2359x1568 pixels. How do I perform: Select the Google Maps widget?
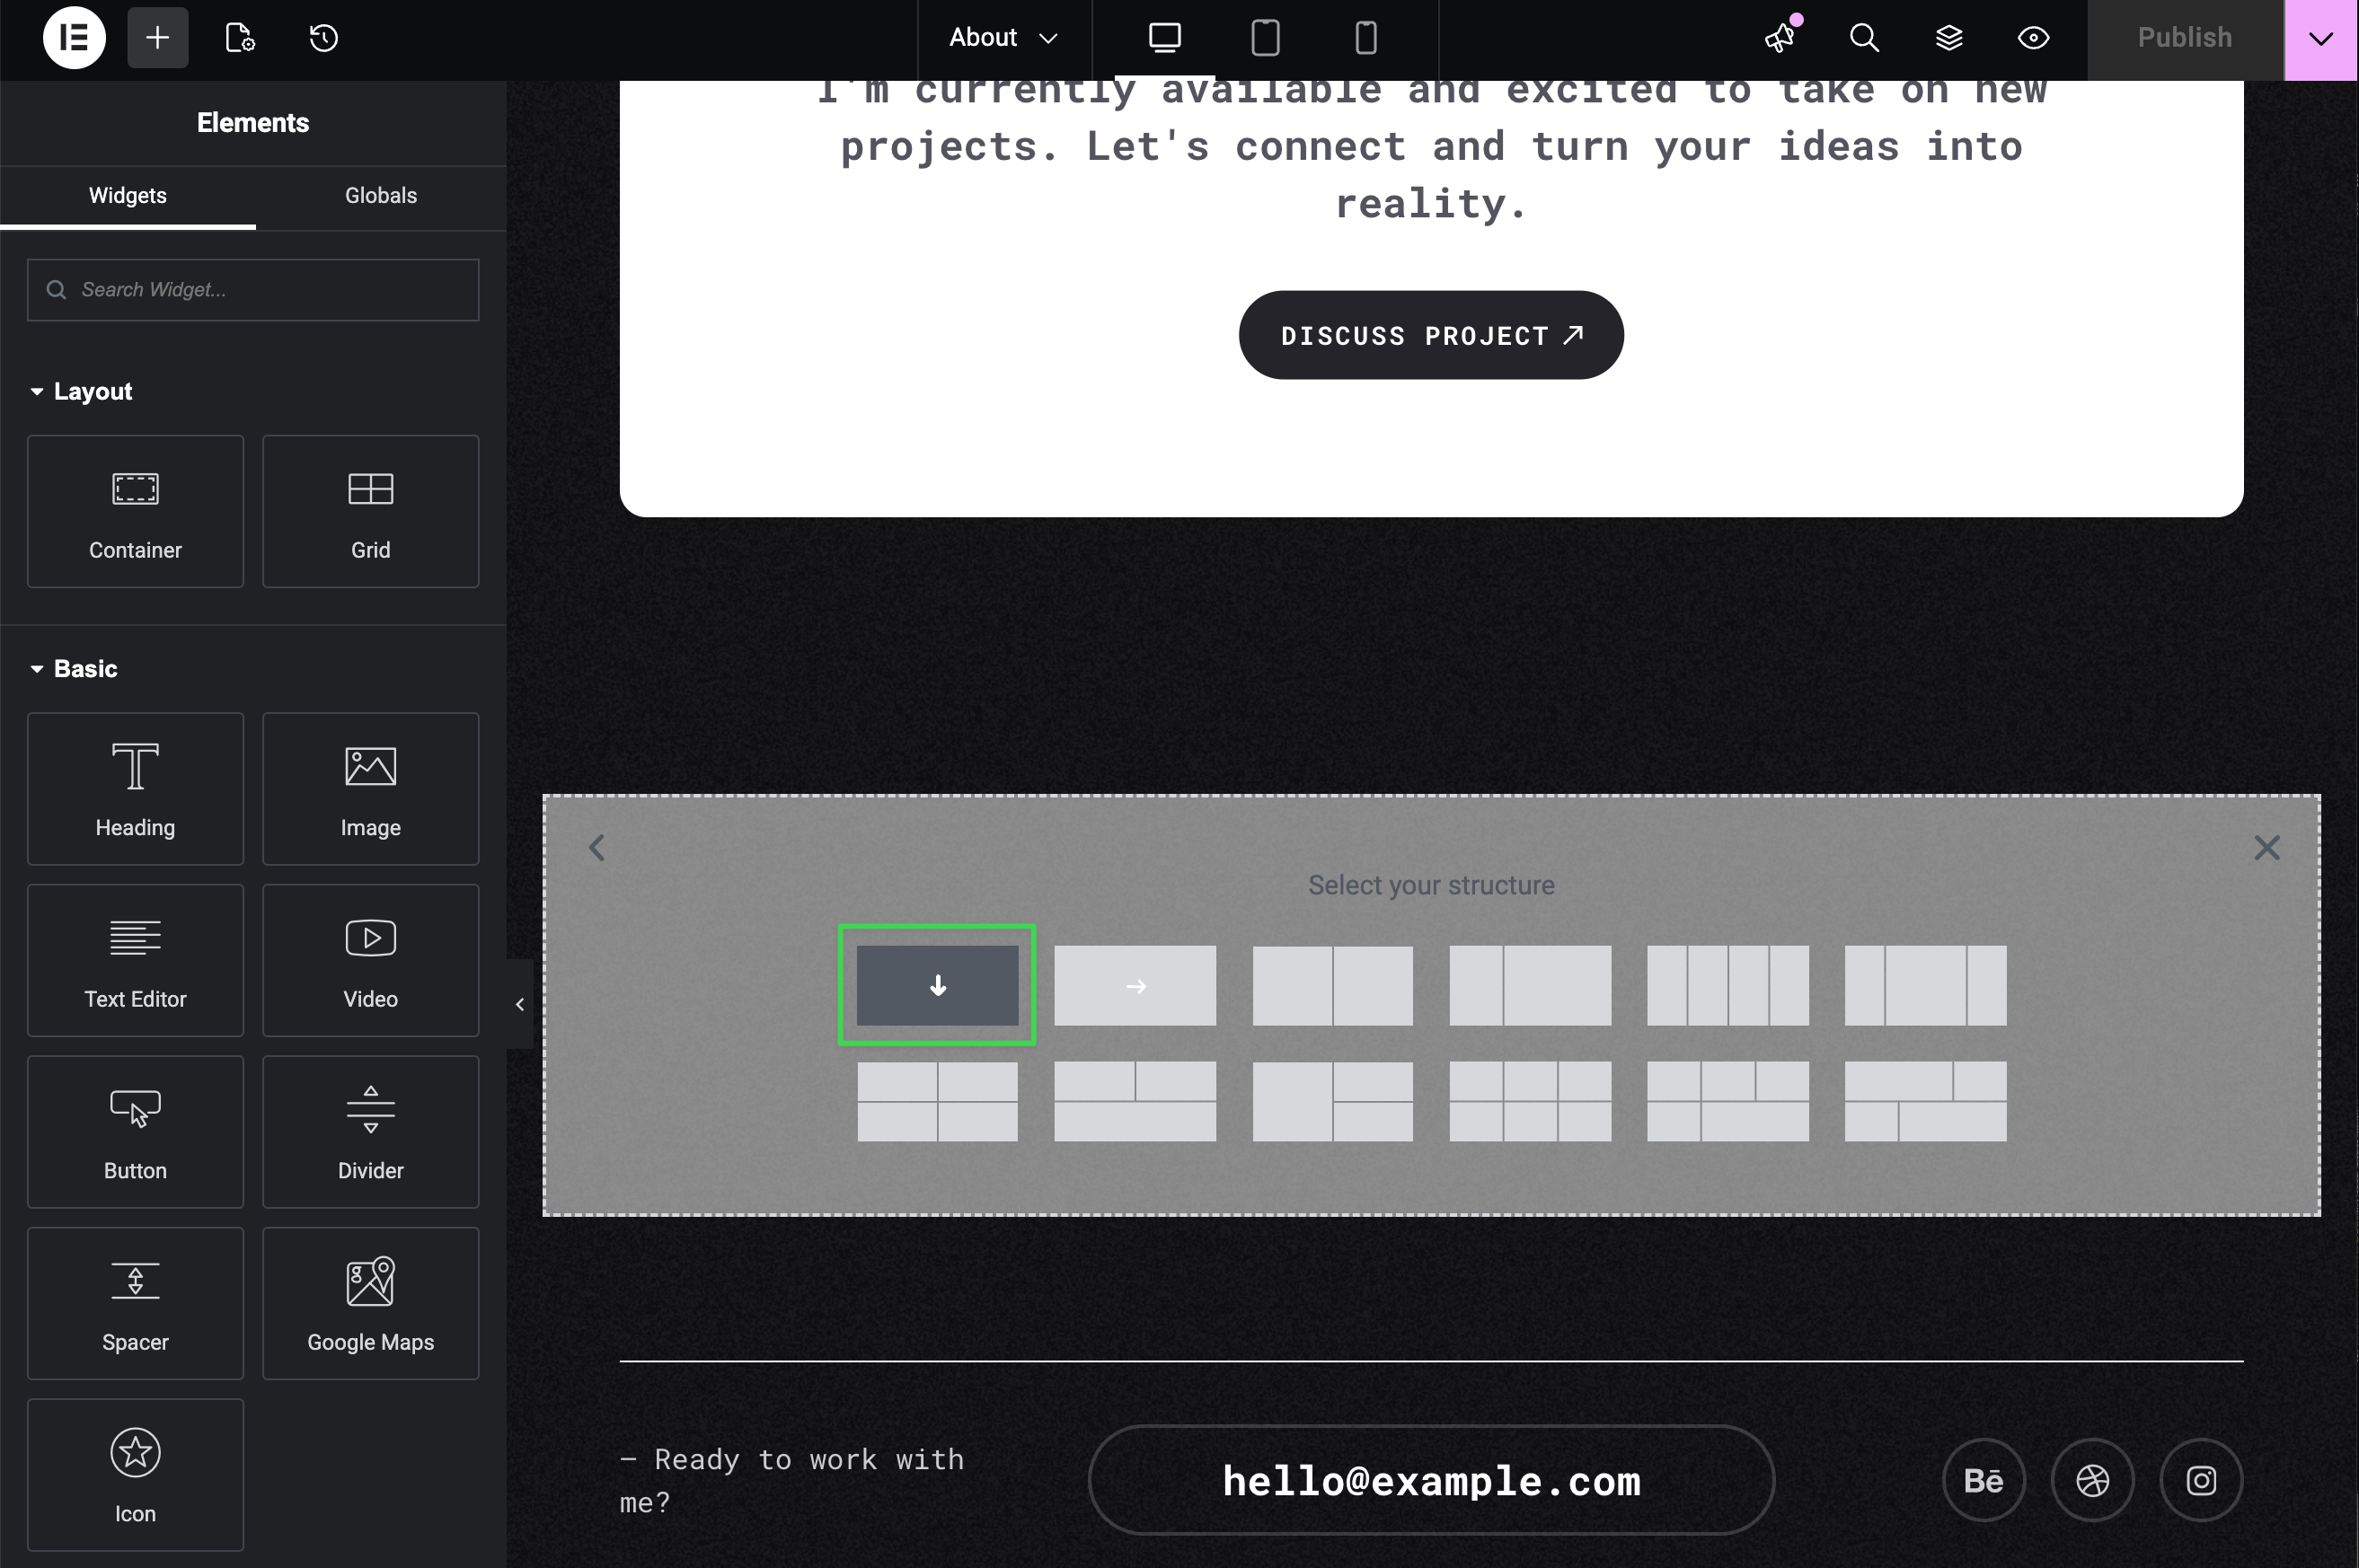[370, 1303]
